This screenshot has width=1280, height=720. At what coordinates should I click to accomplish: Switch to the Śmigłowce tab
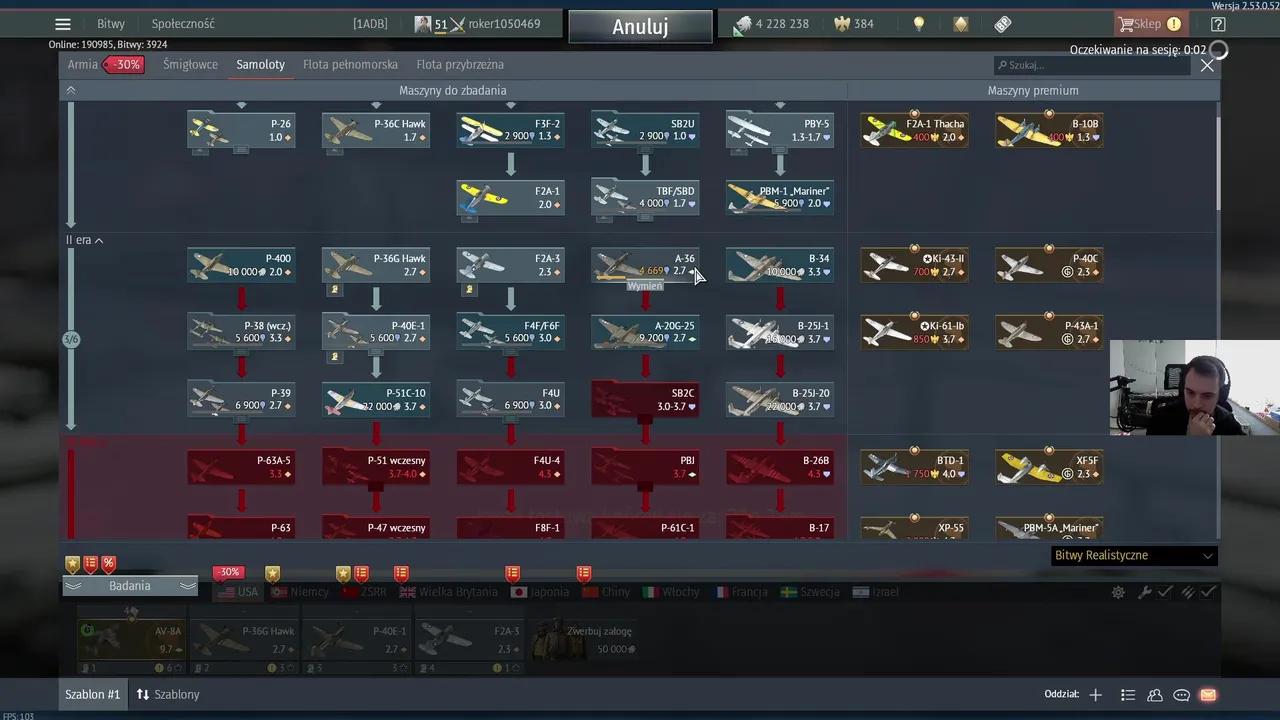190,65
